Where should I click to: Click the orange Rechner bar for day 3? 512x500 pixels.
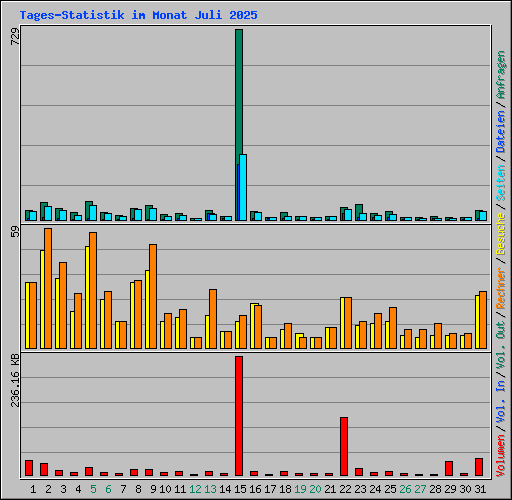click(63, 306)
